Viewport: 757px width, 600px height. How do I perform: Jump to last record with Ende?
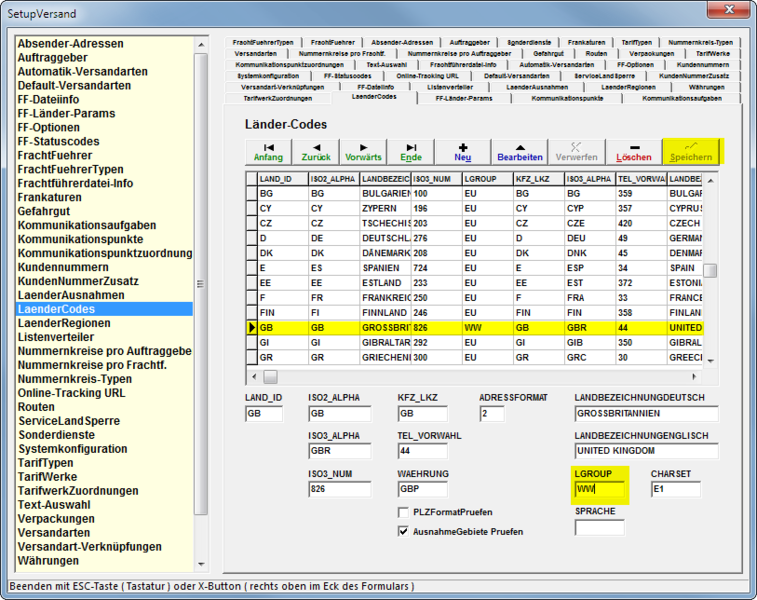pos(411,151)
